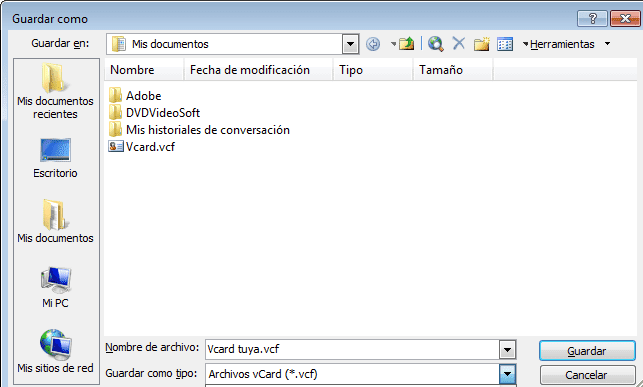The width and height of the screenshot is (643, 387).
Task: Open the Search the Web icon
Action: 436,43
